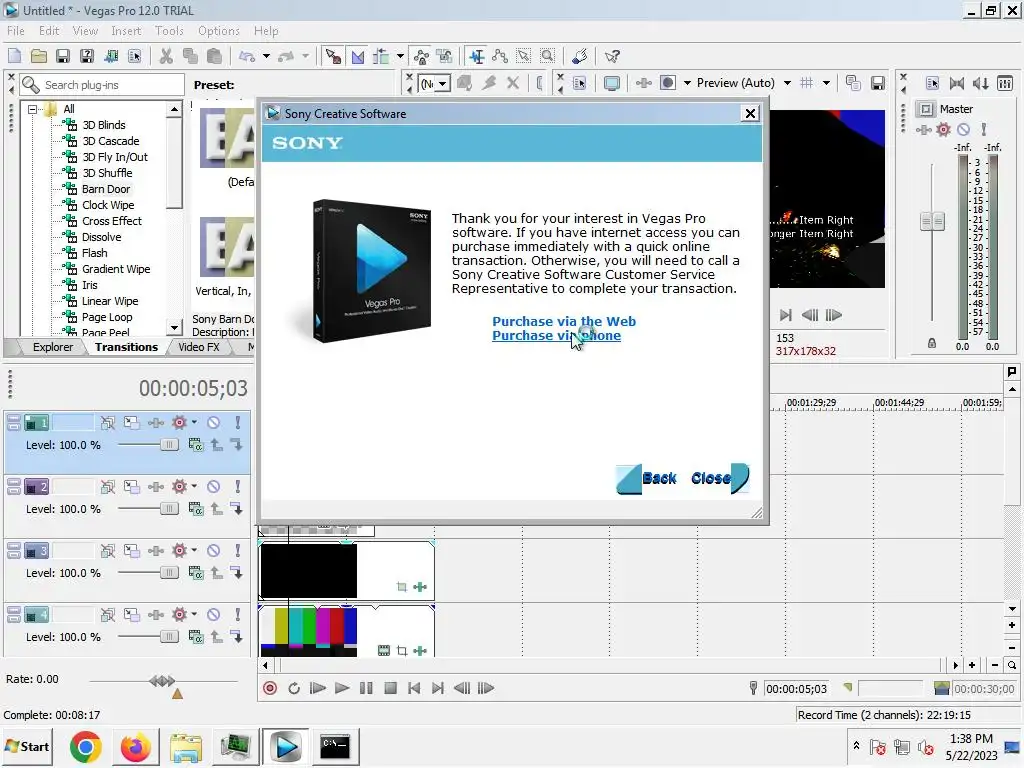
Task: Click the preview grid overlay icon
Action: click(807, 83)
